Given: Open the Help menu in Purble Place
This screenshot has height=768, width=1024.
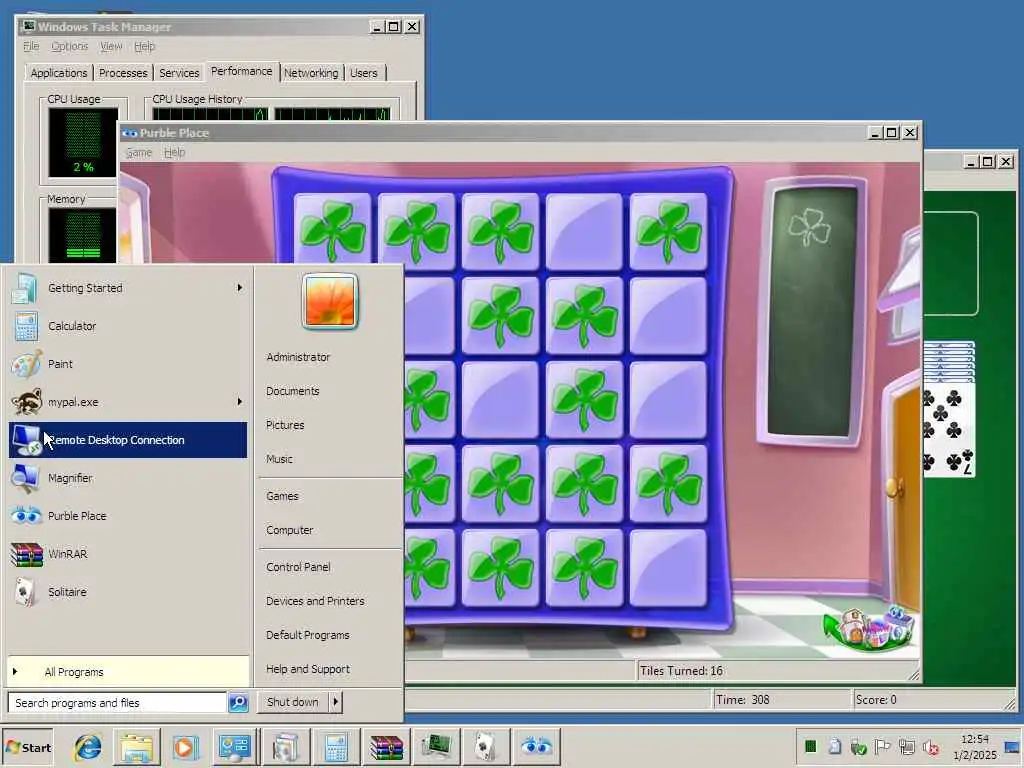Looking at the screenshot, I should click(x=174, y=152).
